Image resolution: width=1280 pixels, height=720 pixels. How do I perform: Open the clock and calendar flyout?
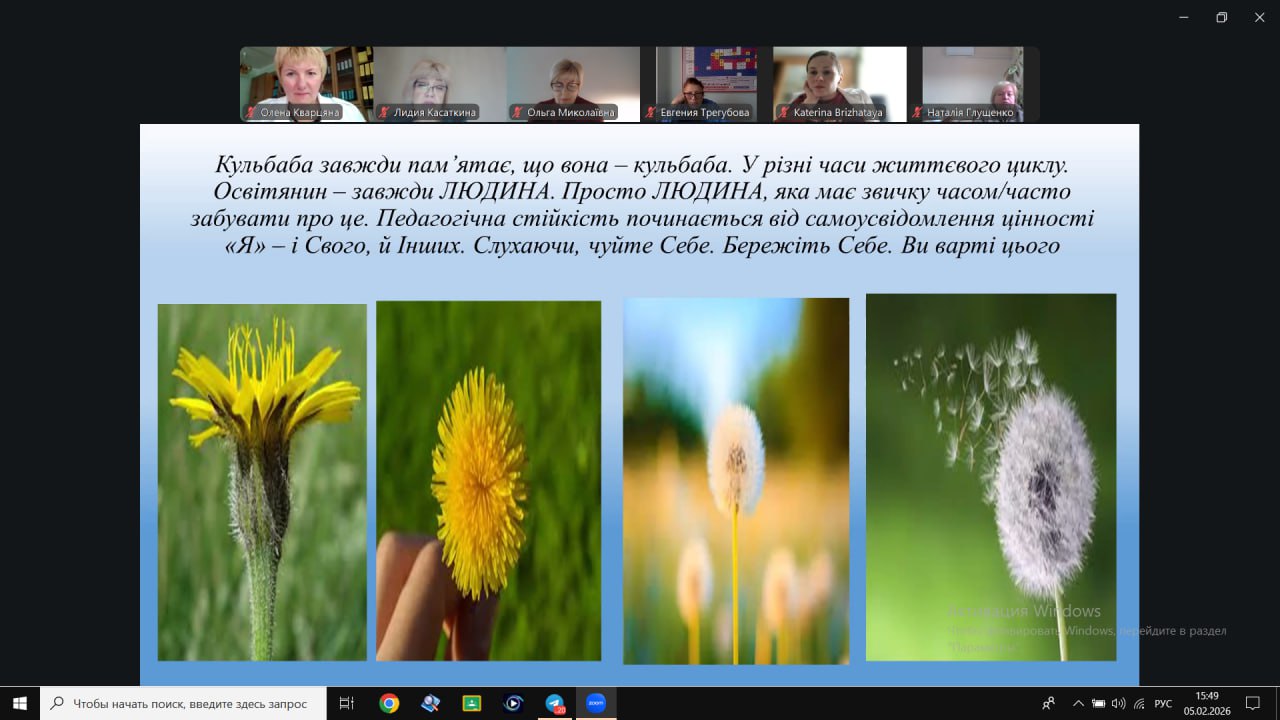(1207, 703)
